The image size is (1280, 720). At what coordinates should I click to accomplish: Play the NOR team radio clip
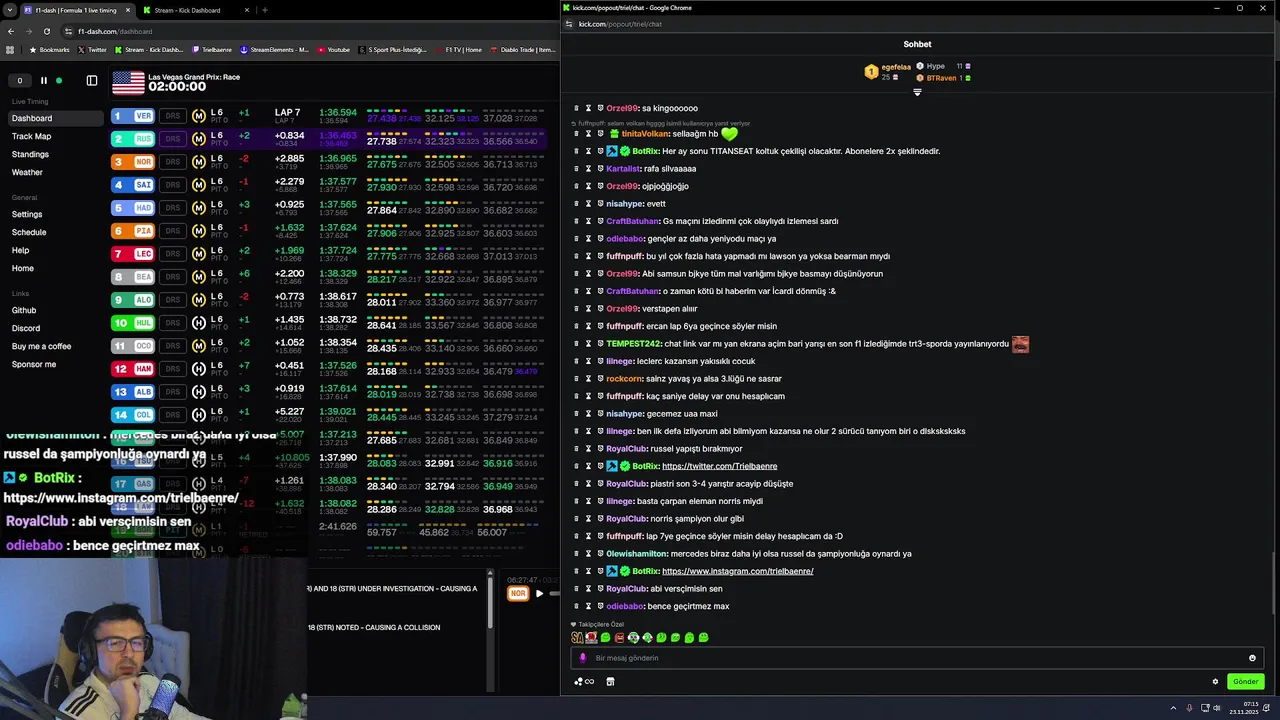(x=539, y=593)
